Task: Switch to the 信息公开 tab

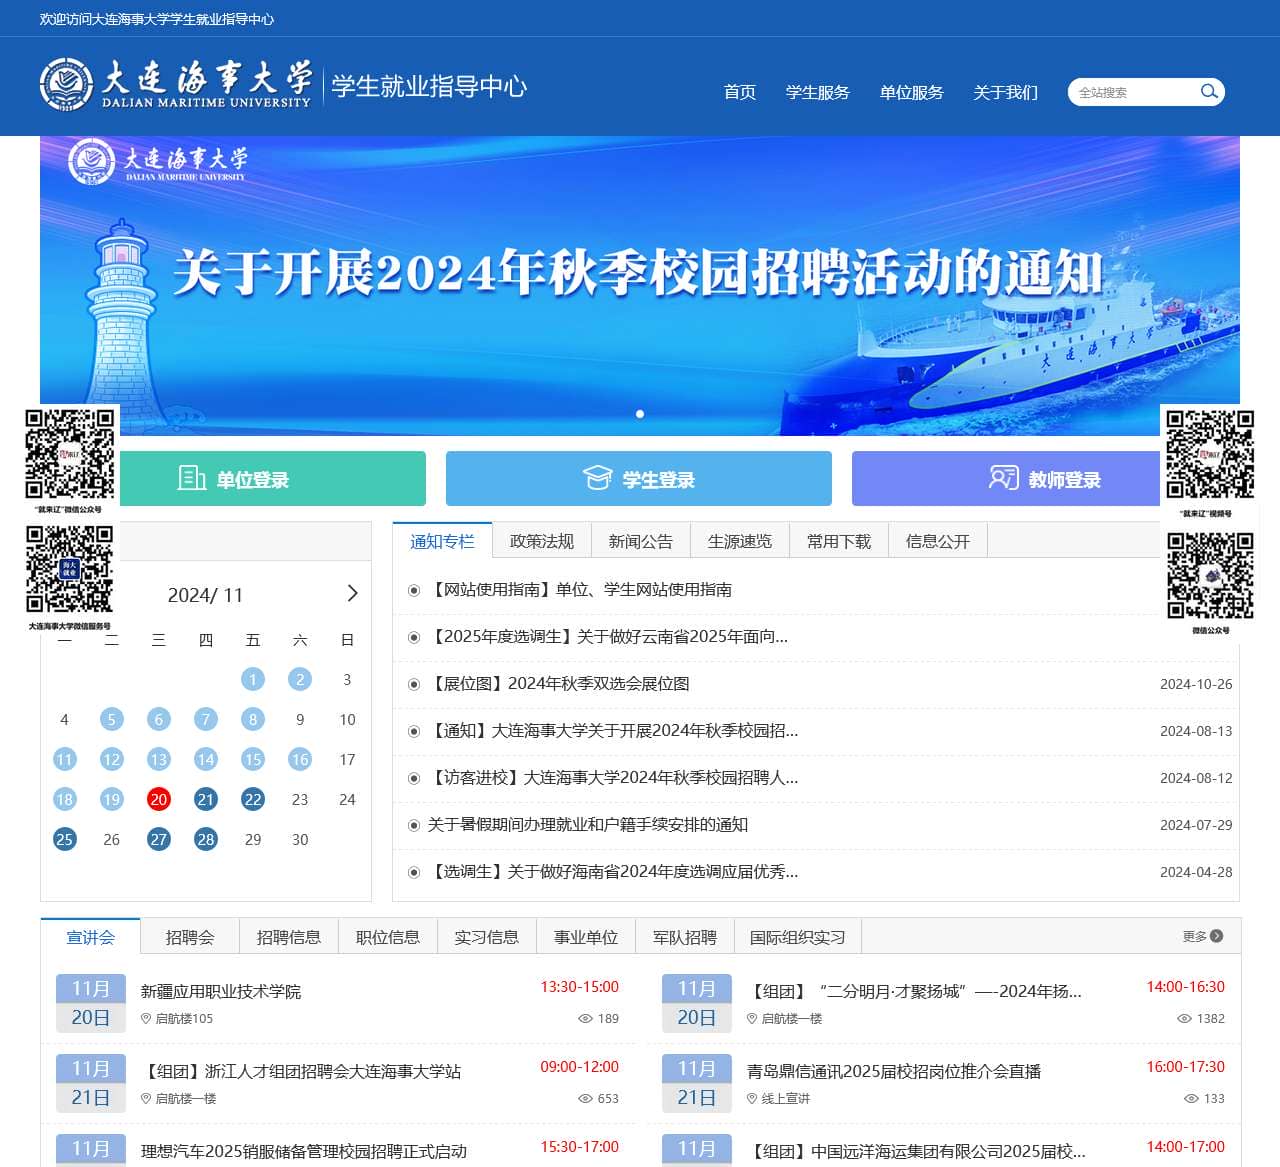Action: [938, 541]
